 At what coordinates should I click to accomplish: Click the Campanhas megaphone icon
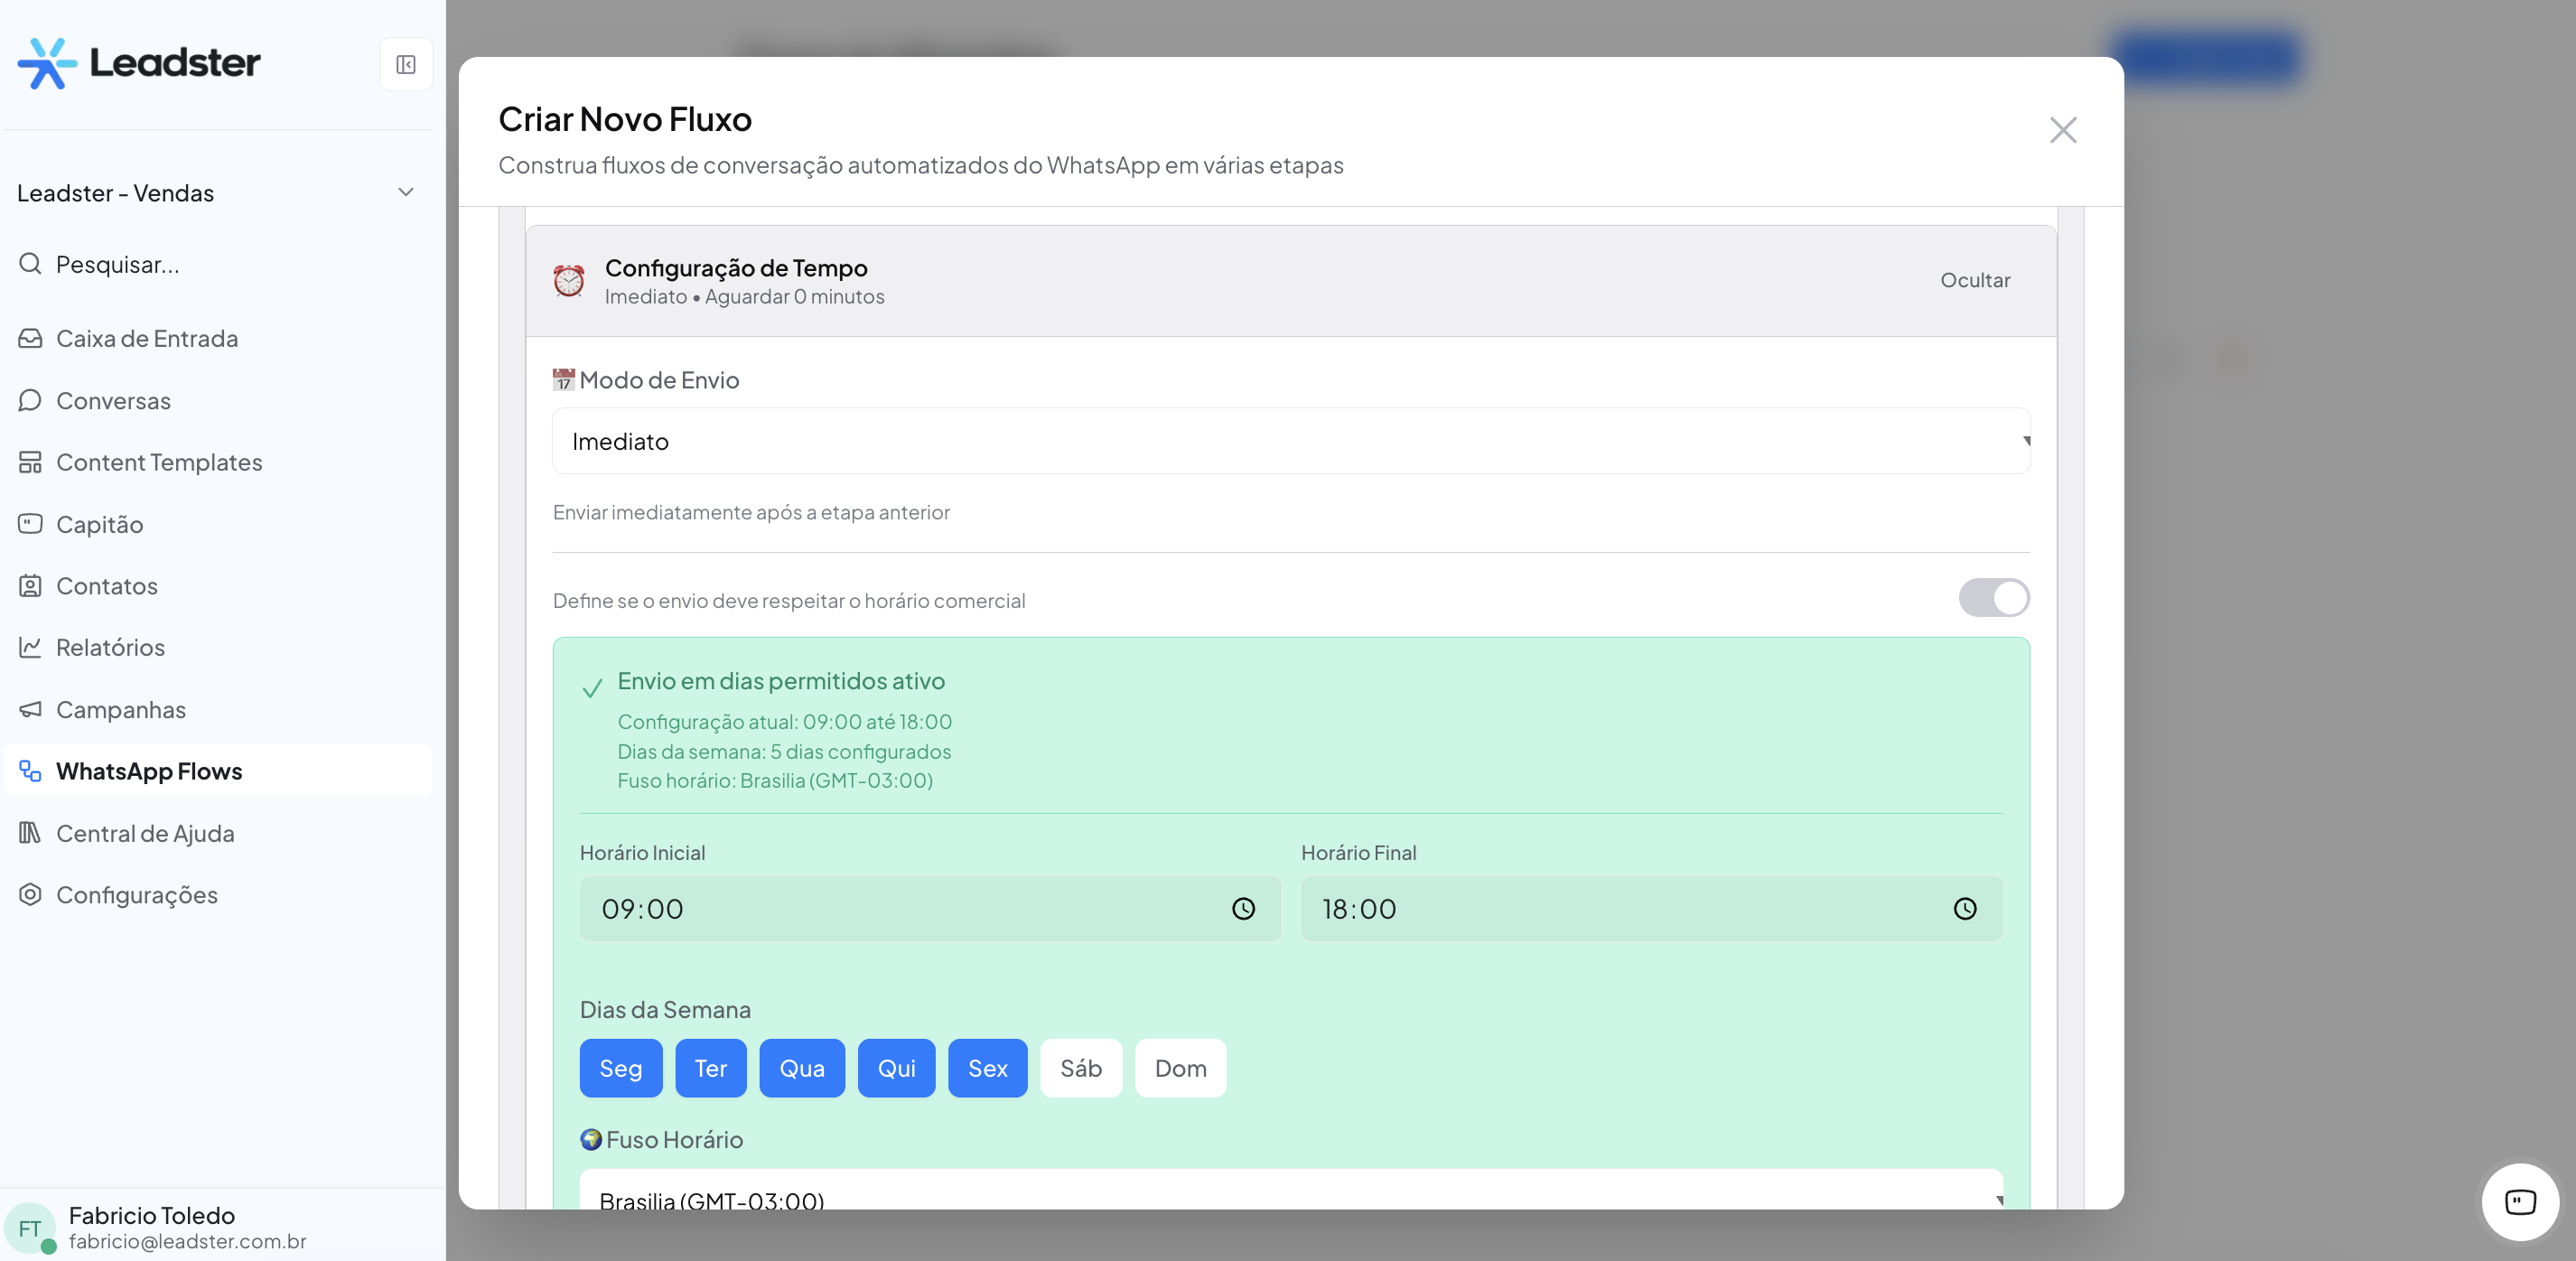click(x=30, y=710)
